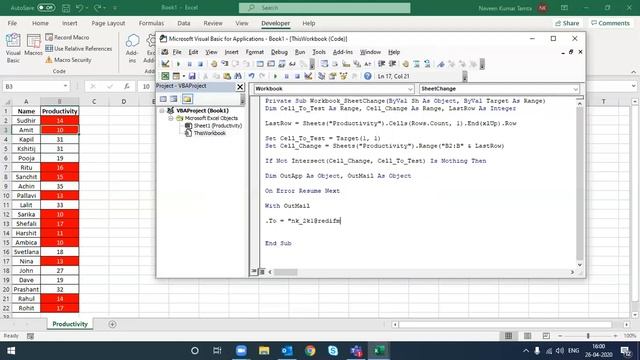This screenshot has height=360, width=640.
Task: Collapse VBAProject (Book1) tree node
Action: (162, 111)
